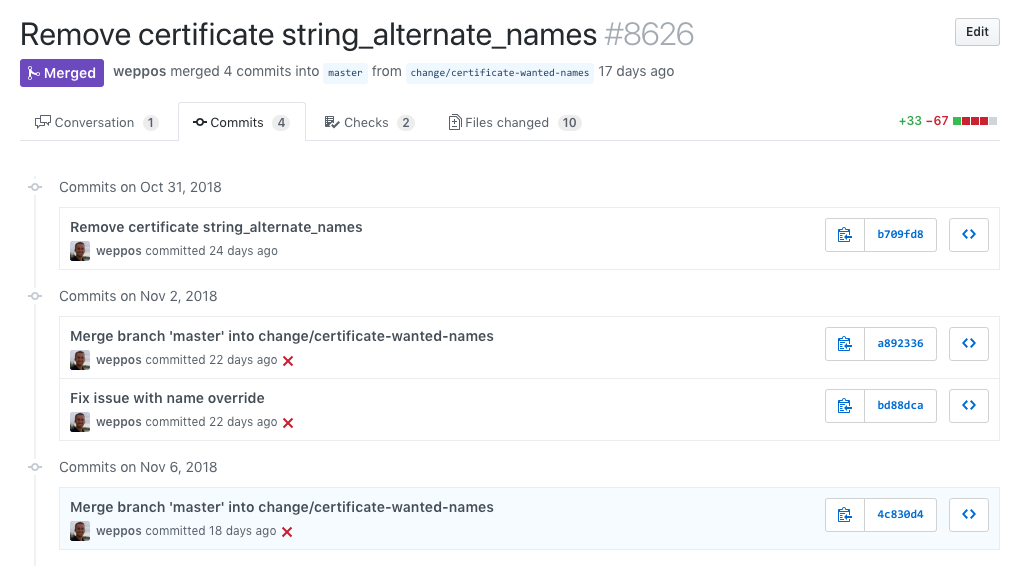Open the Checks tab
1024x566 pixels.
pyautogui.click(x=369, y=122)
